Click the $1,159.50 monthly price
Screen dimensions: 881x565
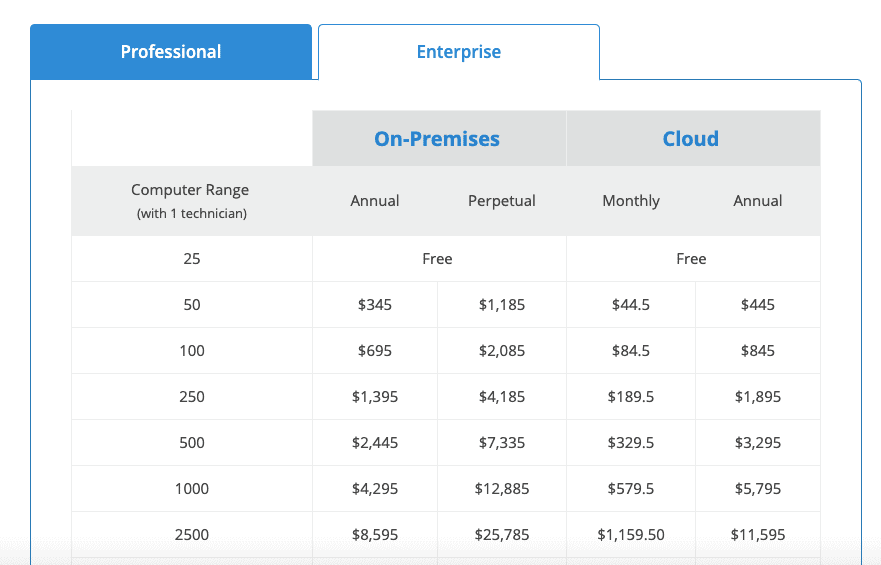click(631, 535)
